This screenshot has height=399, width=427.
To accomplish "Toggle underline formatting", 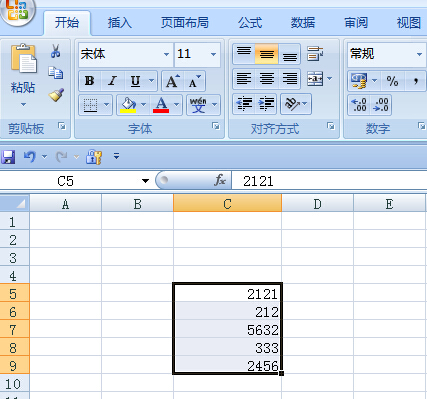I will [135, 81].
